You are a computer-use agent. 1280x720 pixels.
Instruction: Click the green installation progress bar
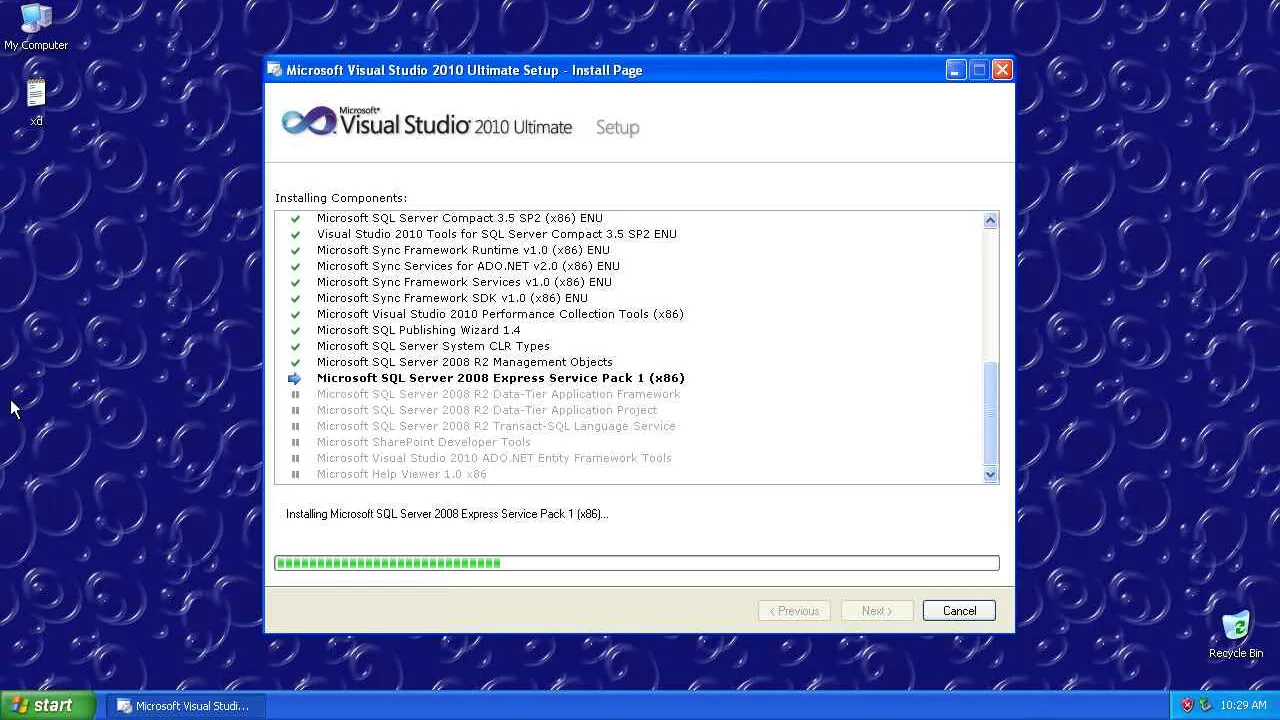637,563
